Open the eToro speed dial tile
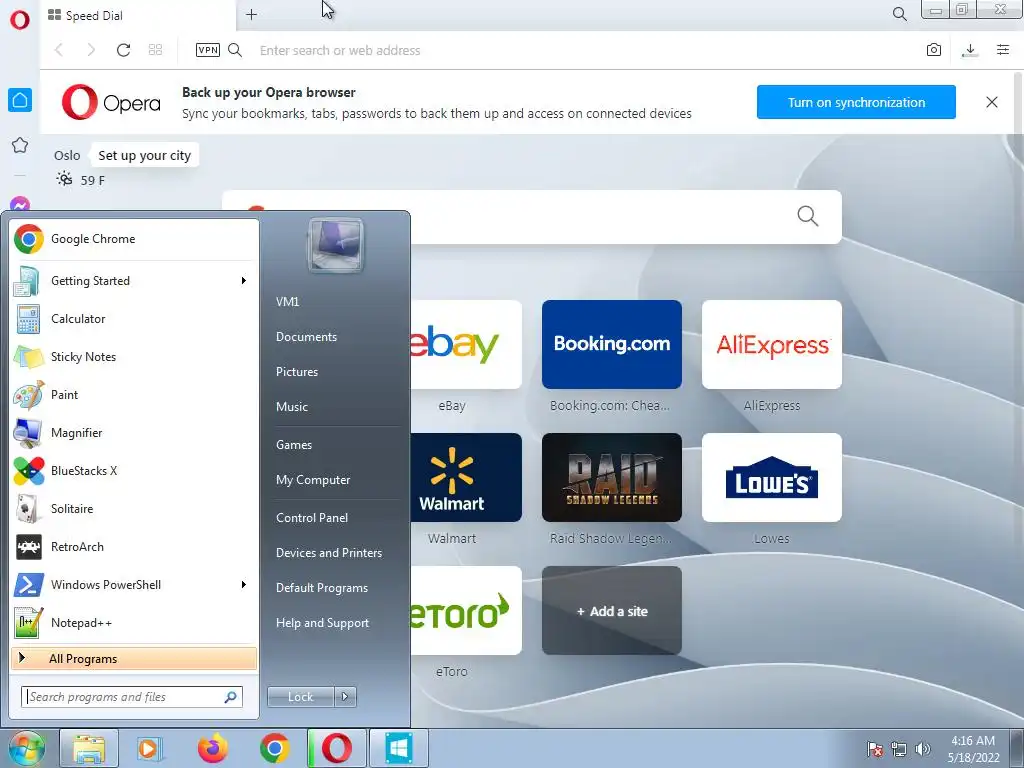This screenshot has height=768, width=1024. (466, 611)
